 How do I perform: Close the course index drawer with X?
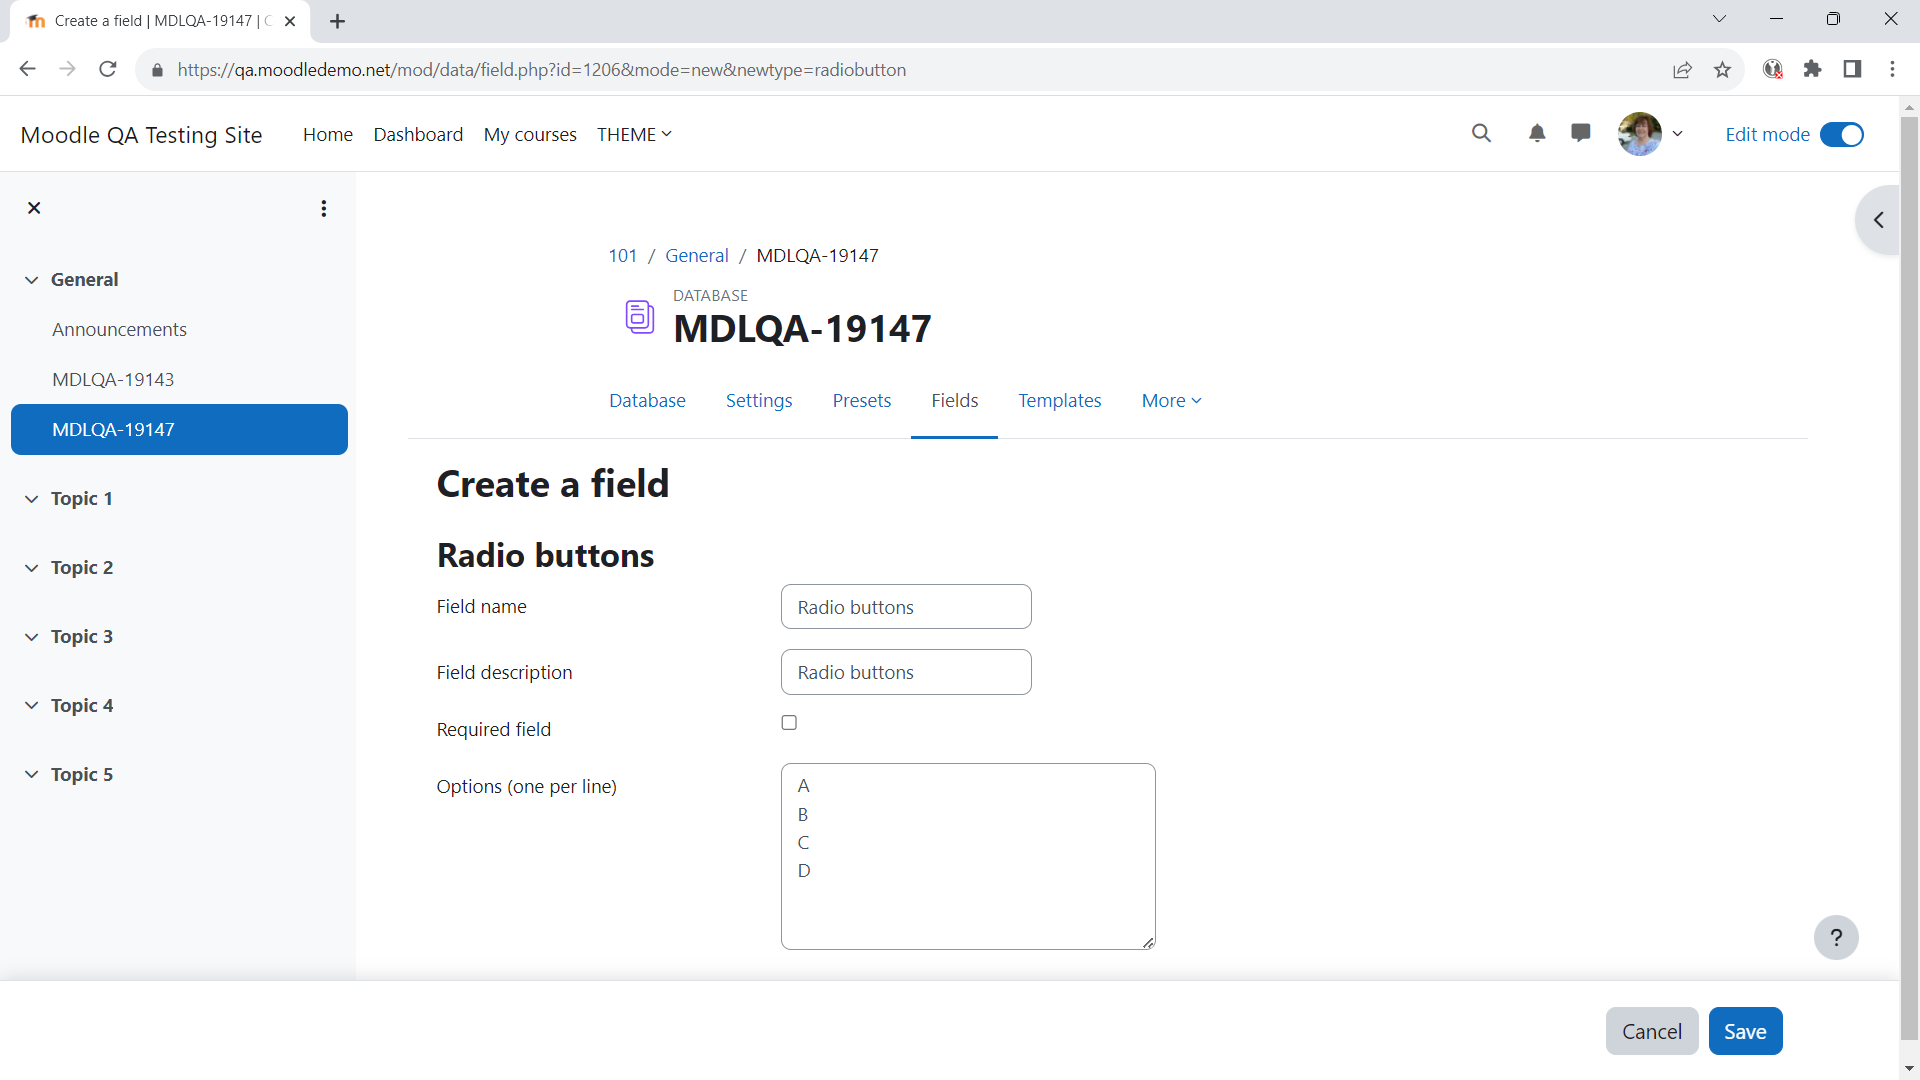click(34, 208)
